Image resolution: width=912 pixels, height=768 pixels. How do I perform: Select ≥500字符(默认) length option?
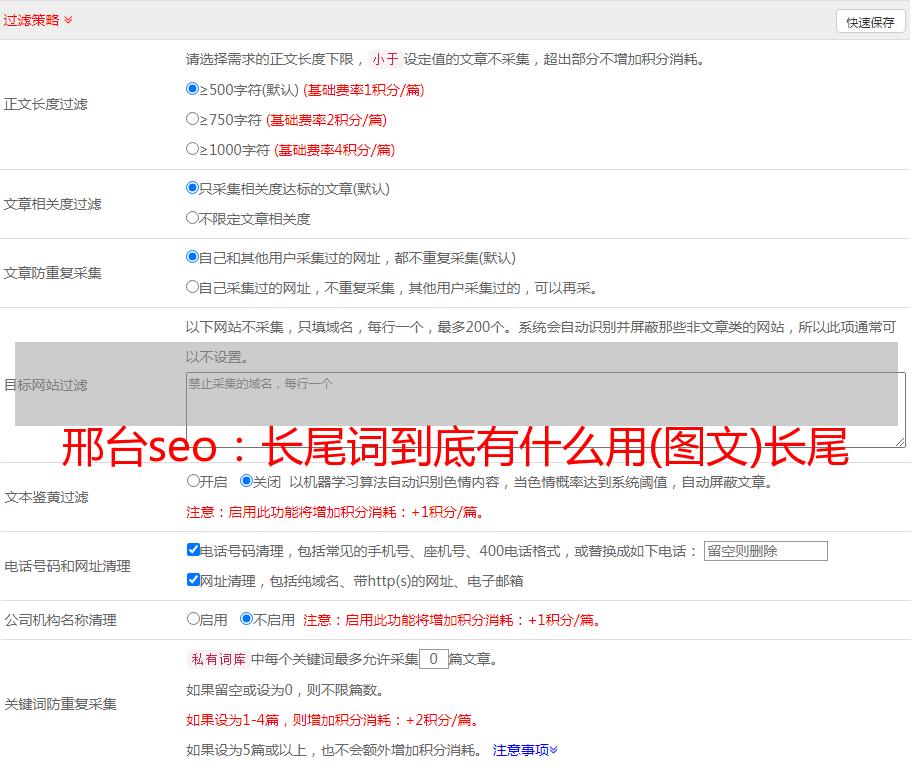(x=193, y=88)
